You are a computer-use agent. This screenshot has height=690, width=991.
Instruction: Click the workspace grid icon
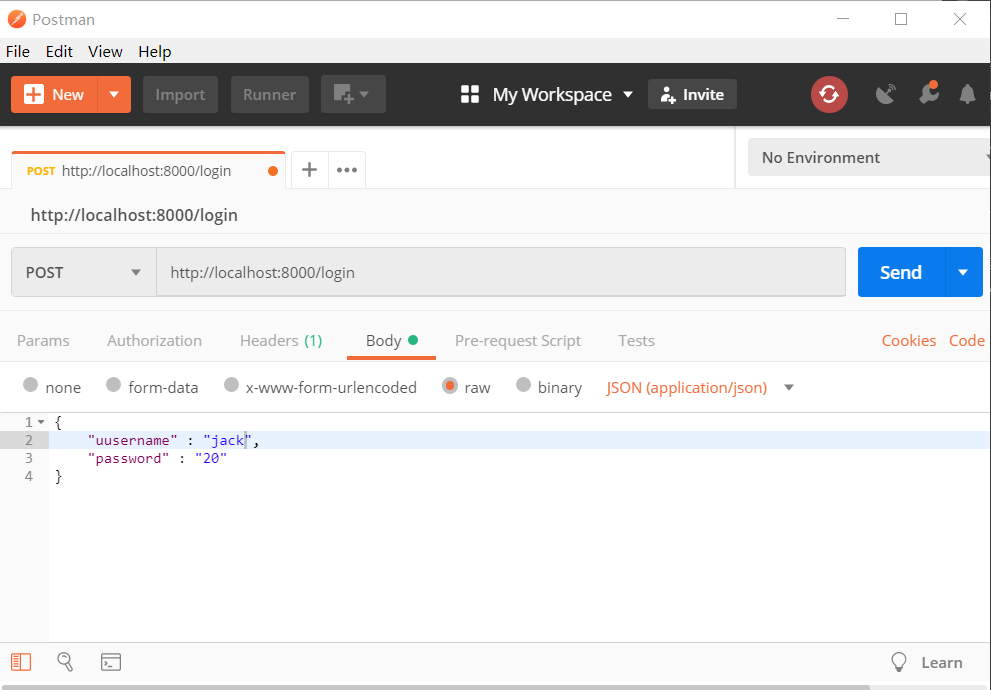pos(470,95)
